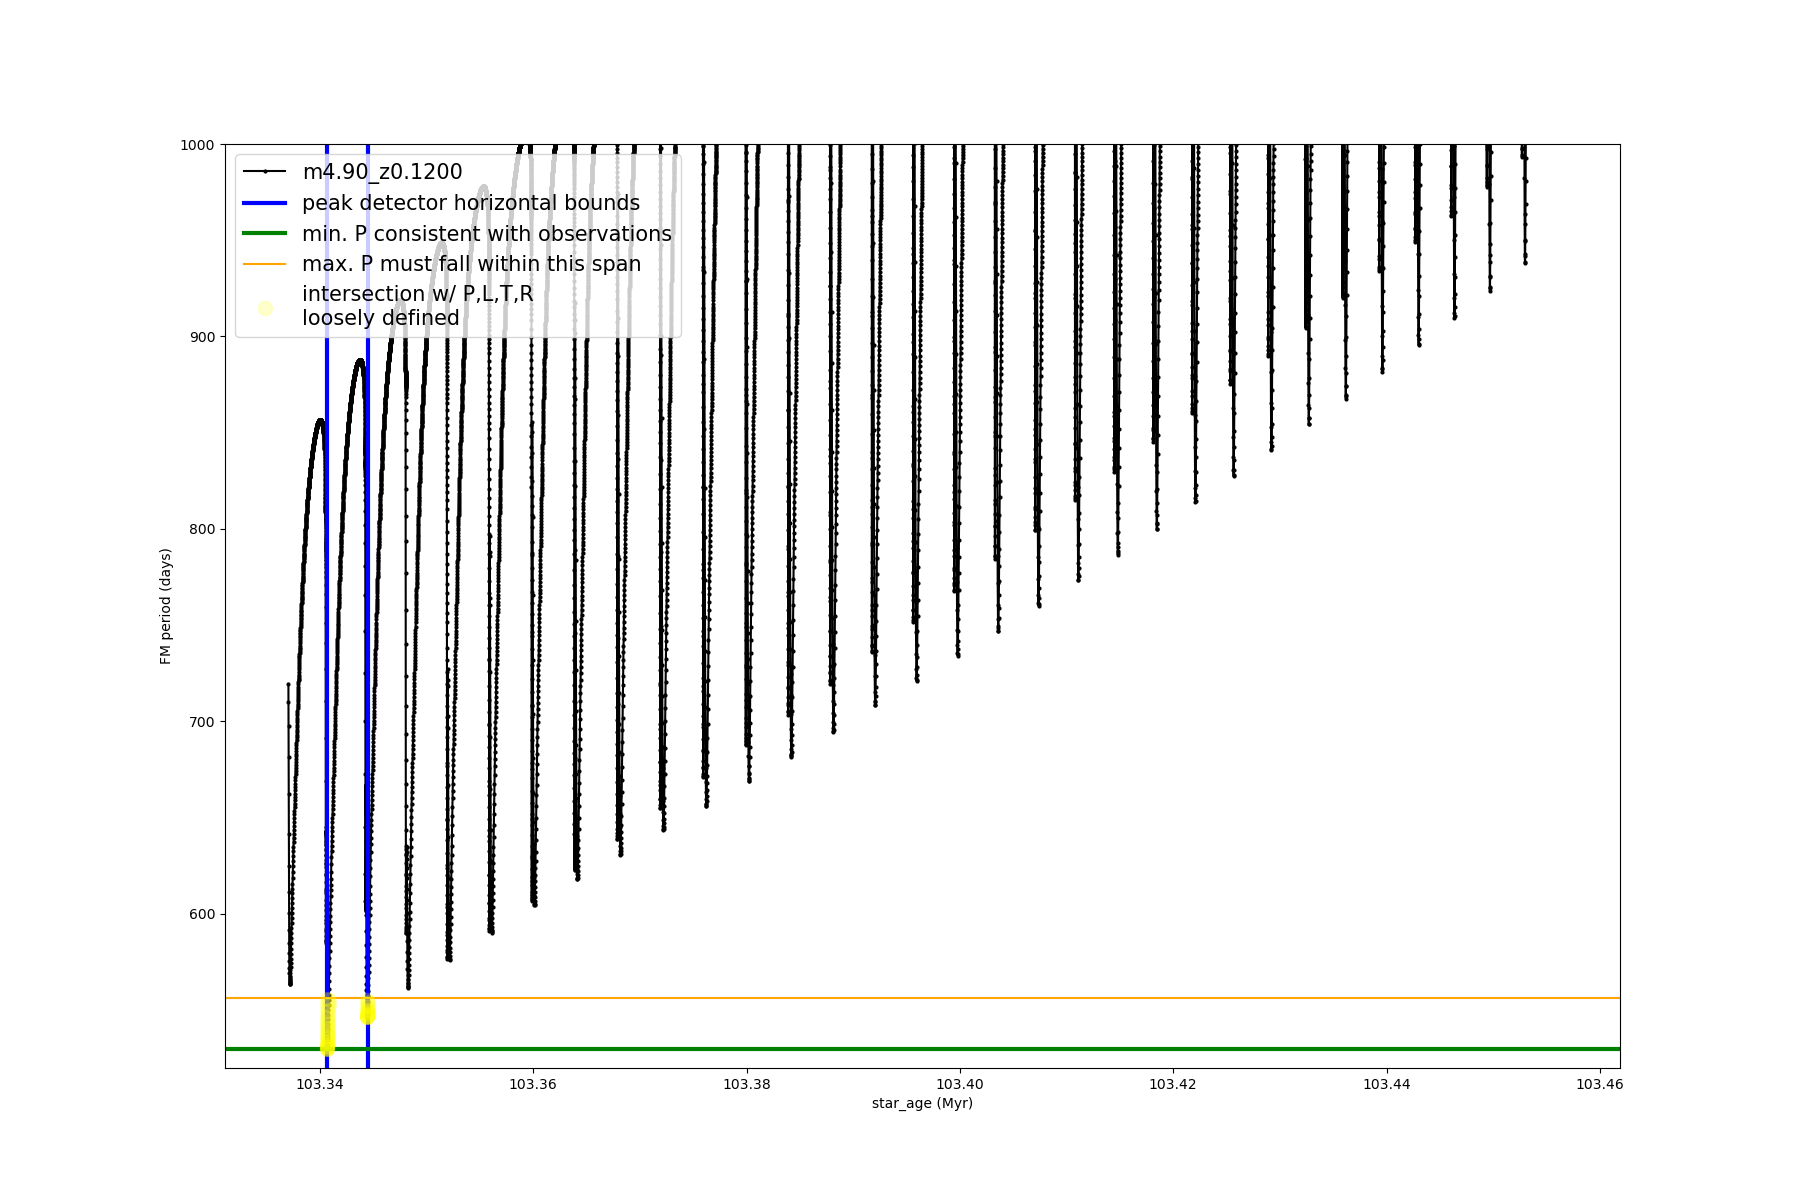Click the 600 y-axis tick label

click(x=202, y=914)
